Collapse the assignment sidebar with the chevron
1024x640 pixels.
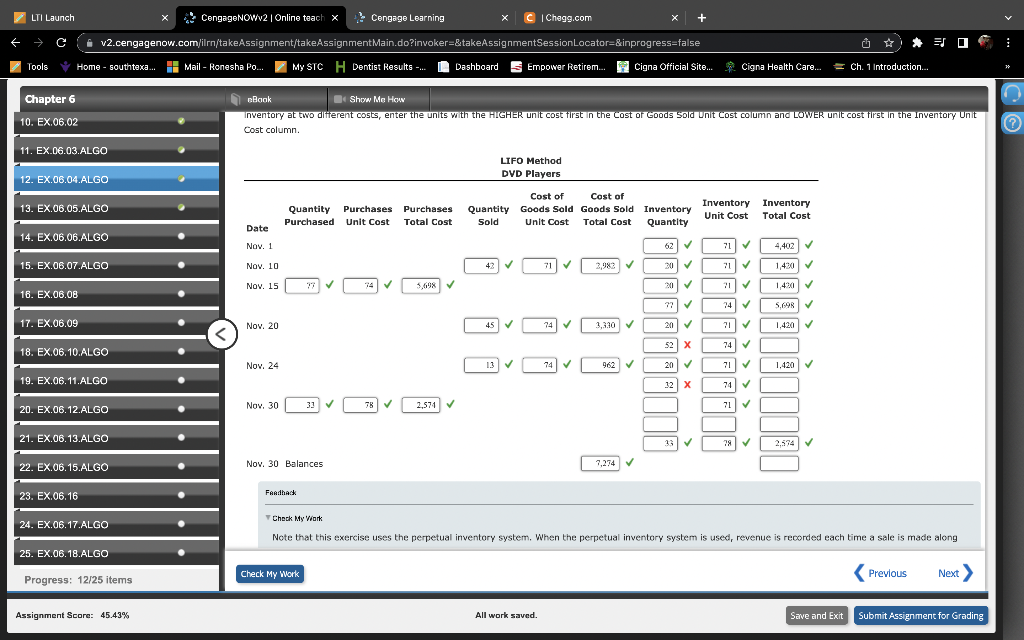[222, 334]
